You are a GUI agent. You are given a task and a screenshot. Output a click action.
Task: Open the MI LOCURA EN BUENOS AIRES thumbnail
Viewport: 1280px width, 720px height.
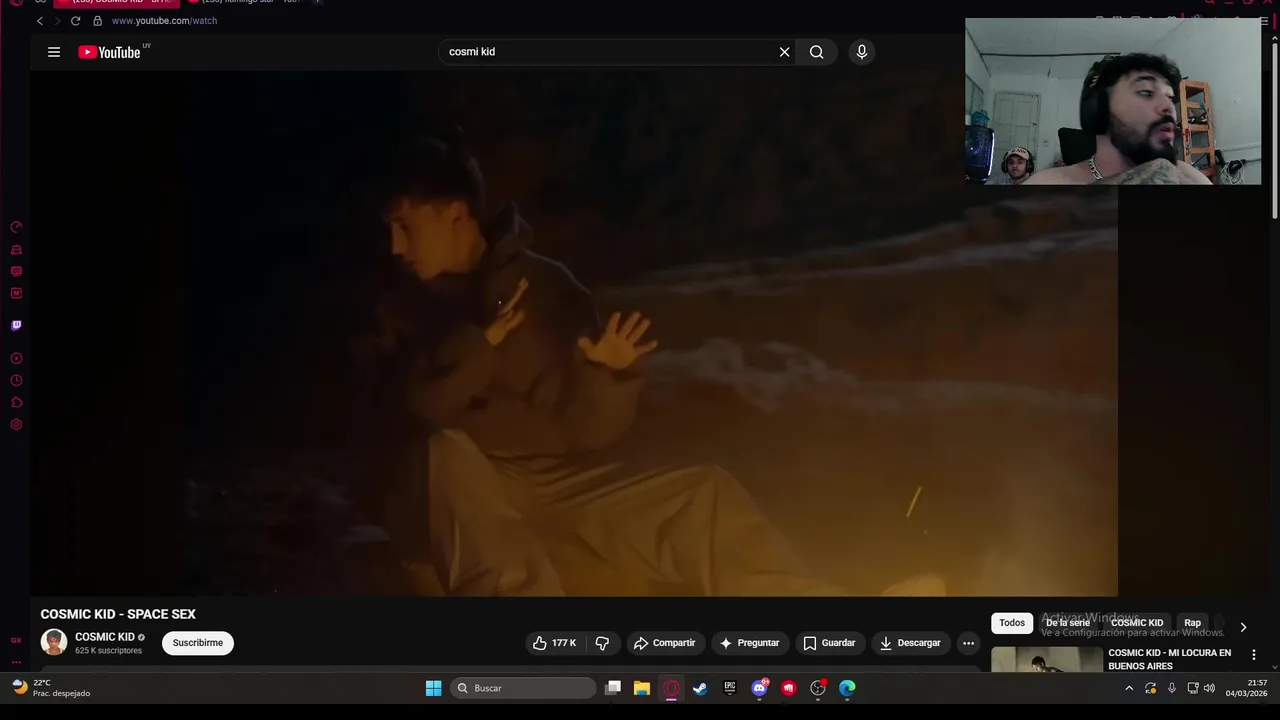(x=1046, y=660)
